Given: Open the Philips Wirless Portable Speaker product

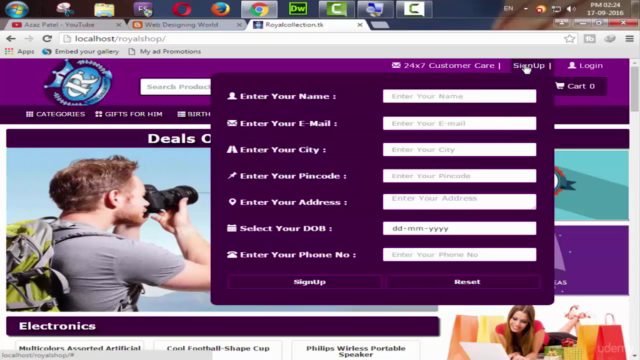Looking at the screenshot, I should (356, 351).
